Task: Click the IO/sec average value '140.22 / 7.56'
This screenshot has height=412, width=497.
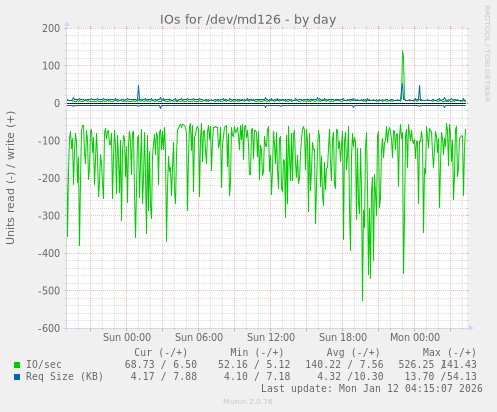Action: pyautogui.click(x=344, y=365)
